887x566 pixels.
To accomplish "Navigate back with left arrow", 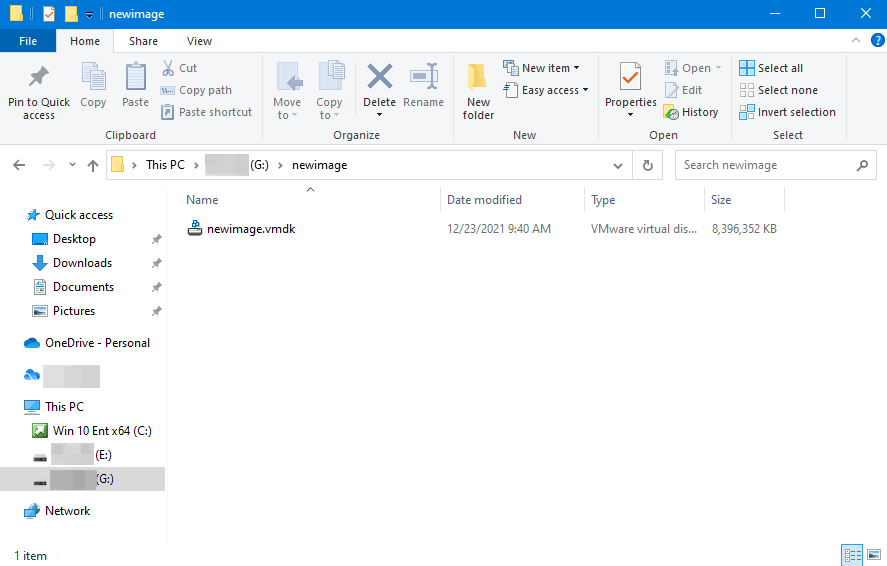I will 19,165.
